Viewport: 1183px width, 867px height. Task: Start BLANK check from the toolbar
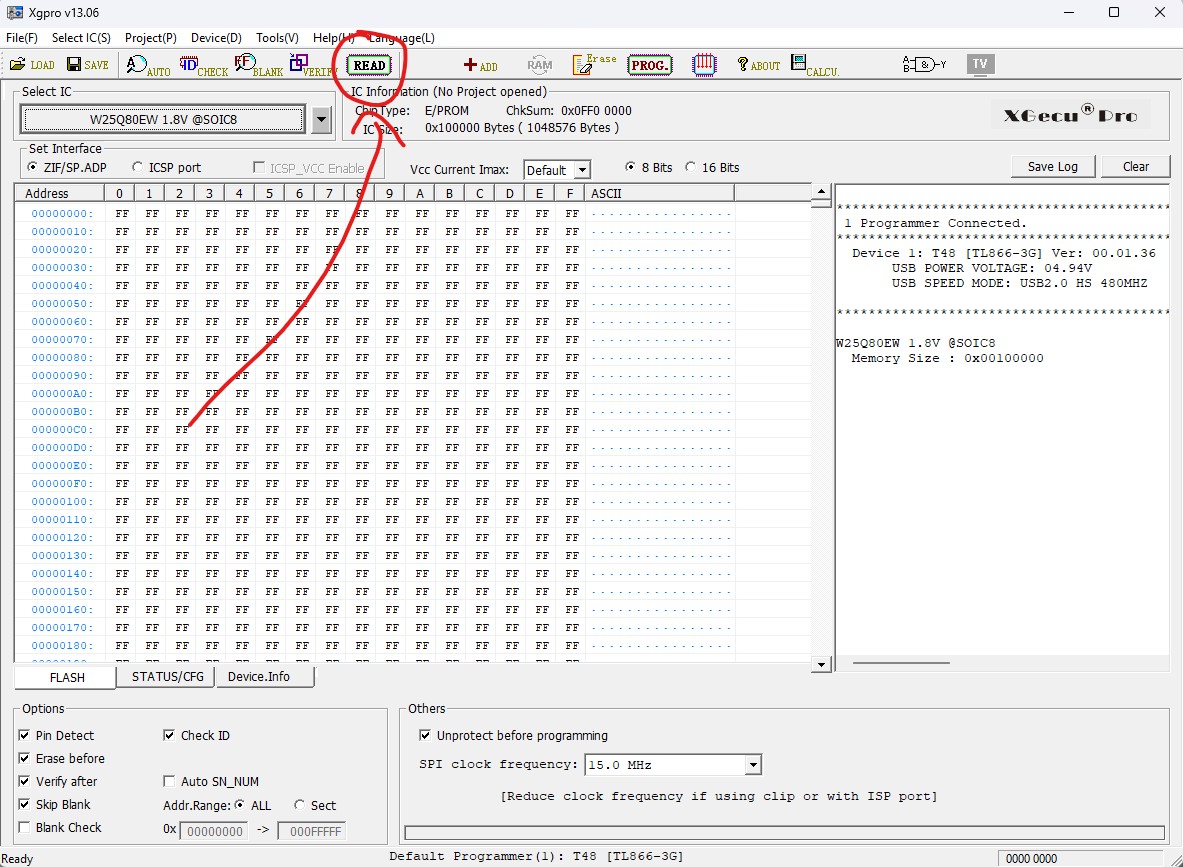click(x=258, y=66)
